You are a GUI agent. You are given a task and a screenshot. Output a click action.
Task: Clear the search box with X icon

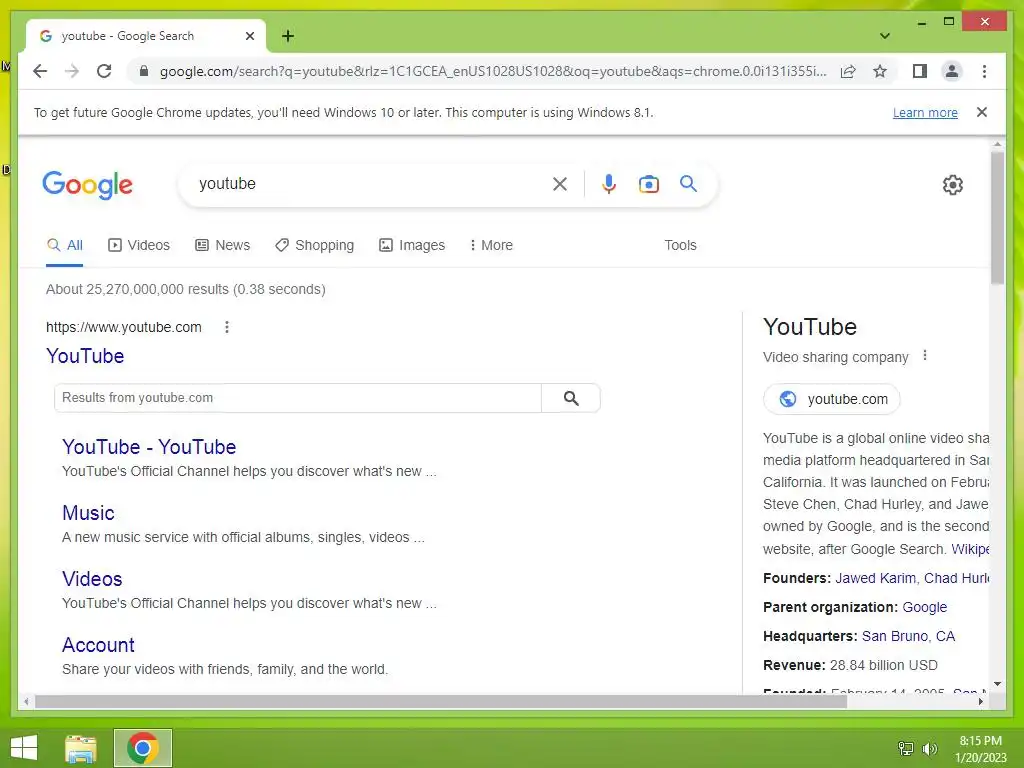(x=560, y=184)
